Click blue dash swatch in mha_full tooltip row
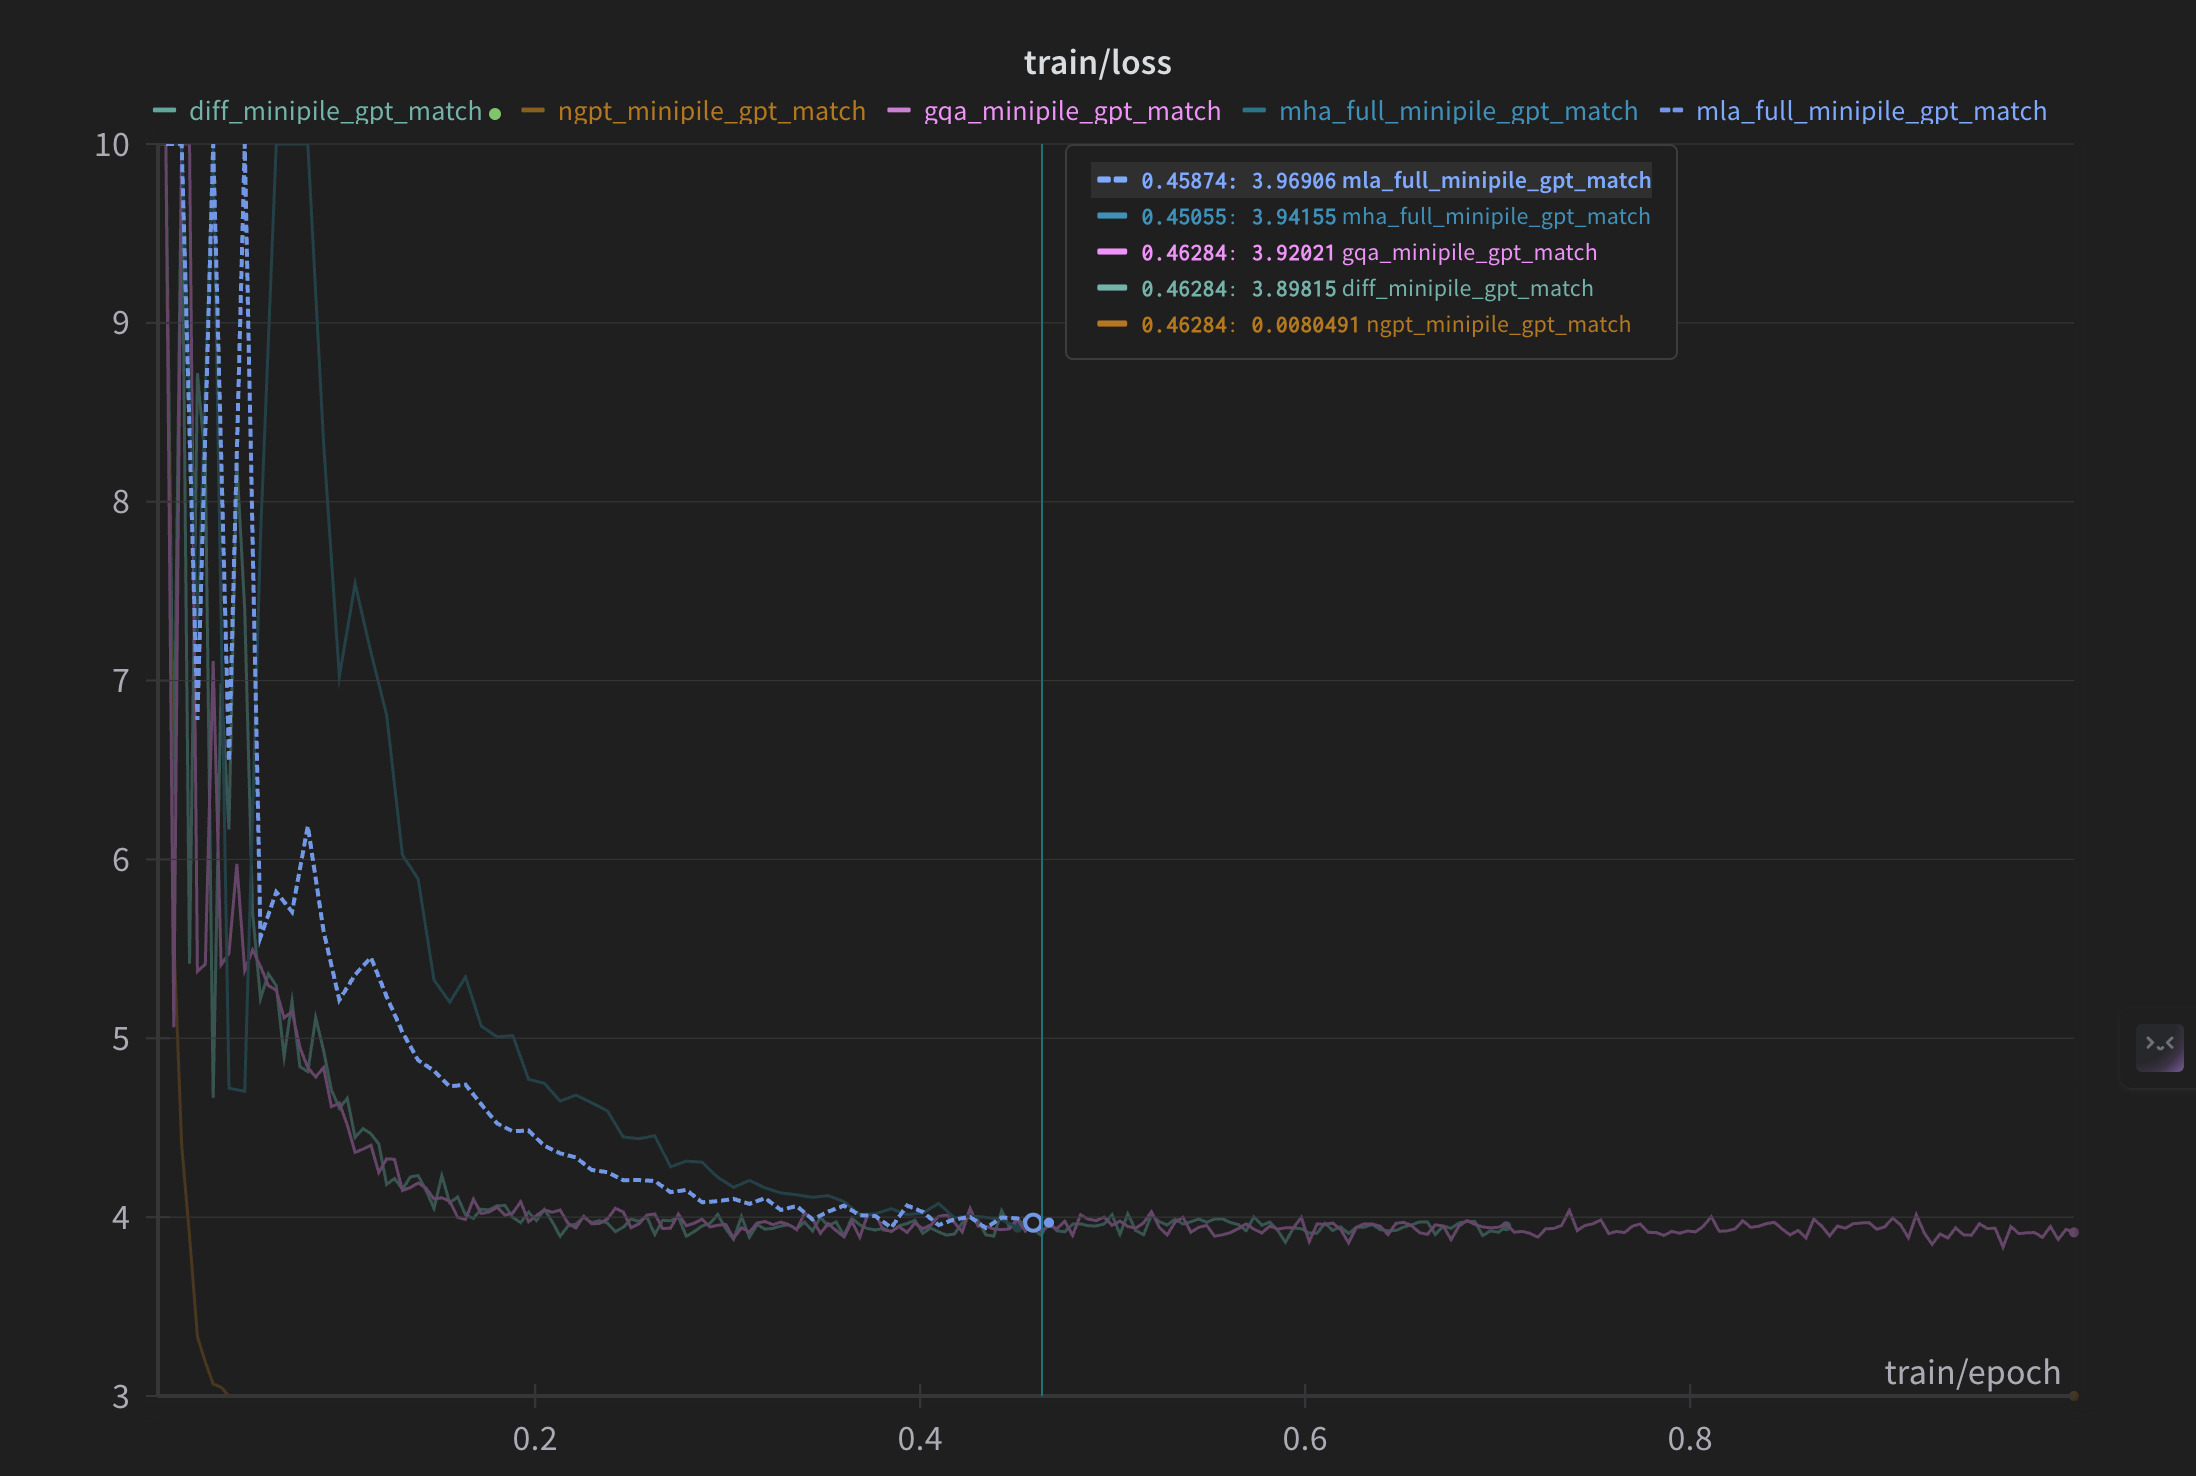Image resolution: width=2196 pixels, height=1476 pixels. coord(1112,216)
